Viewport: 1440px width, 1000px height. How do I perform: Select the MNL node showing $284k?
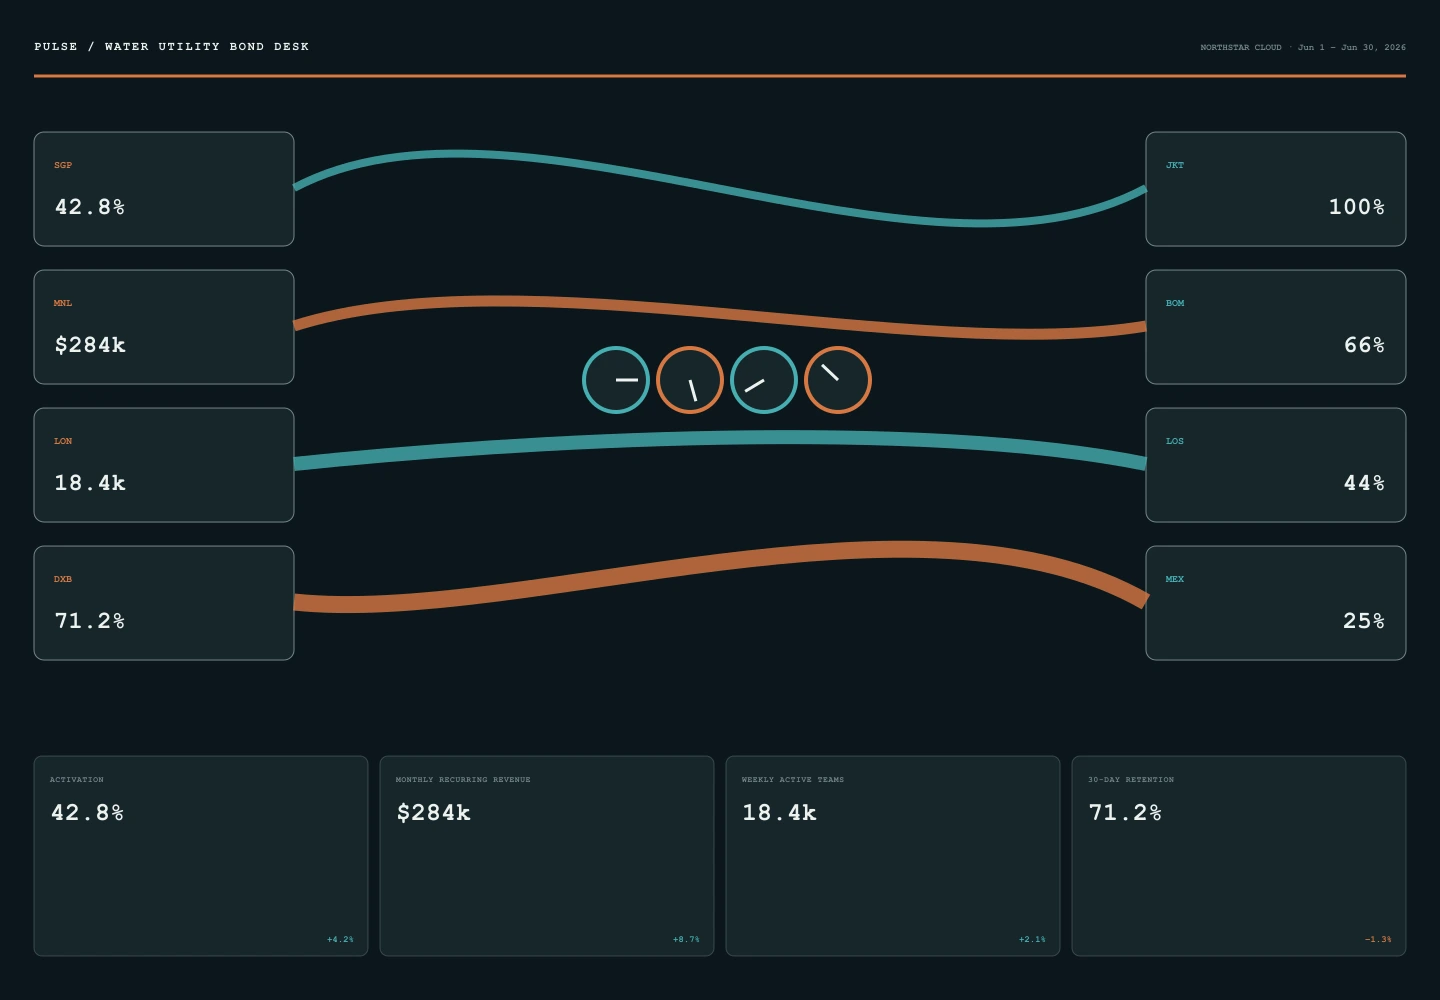pos(164,327)
